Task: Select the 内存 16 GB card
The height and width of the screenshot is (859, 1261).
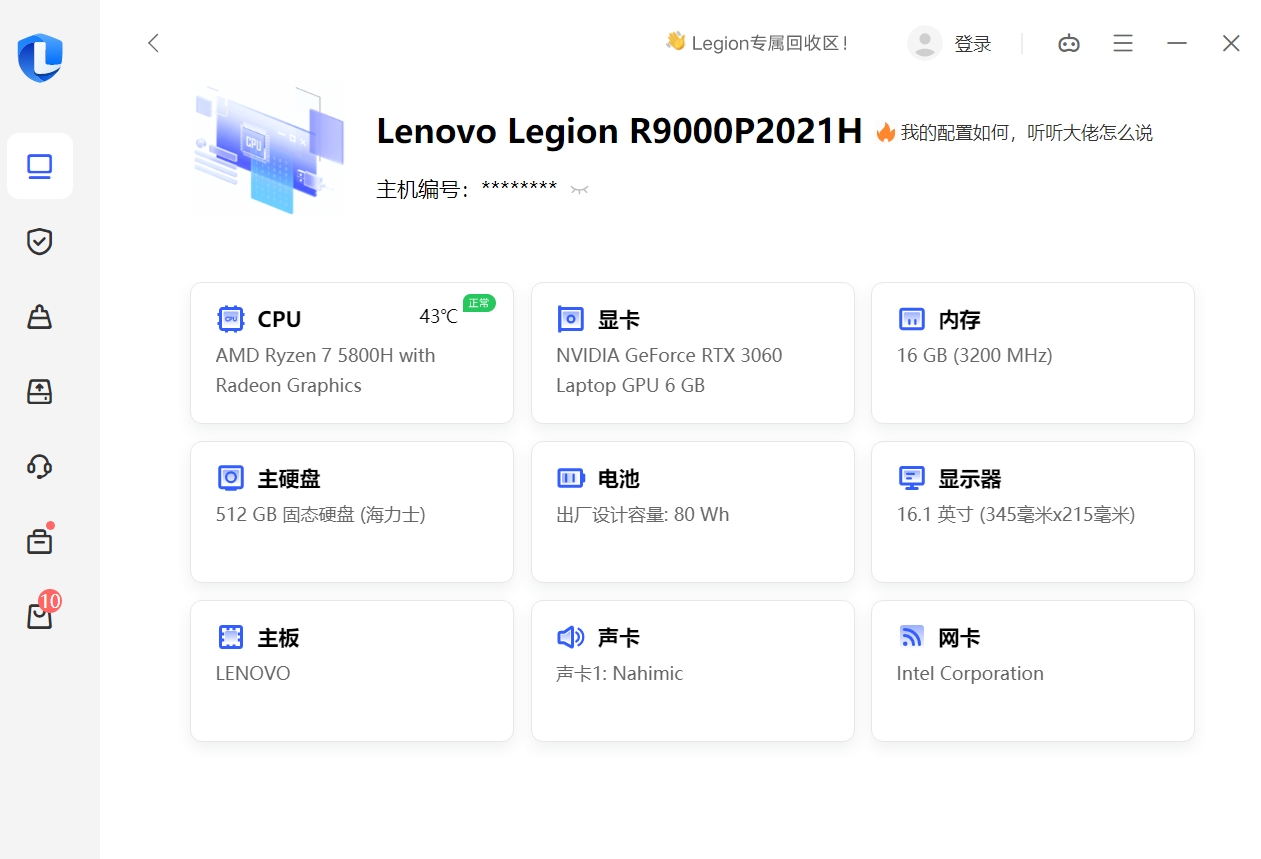Action: (x=1032, y=353)
